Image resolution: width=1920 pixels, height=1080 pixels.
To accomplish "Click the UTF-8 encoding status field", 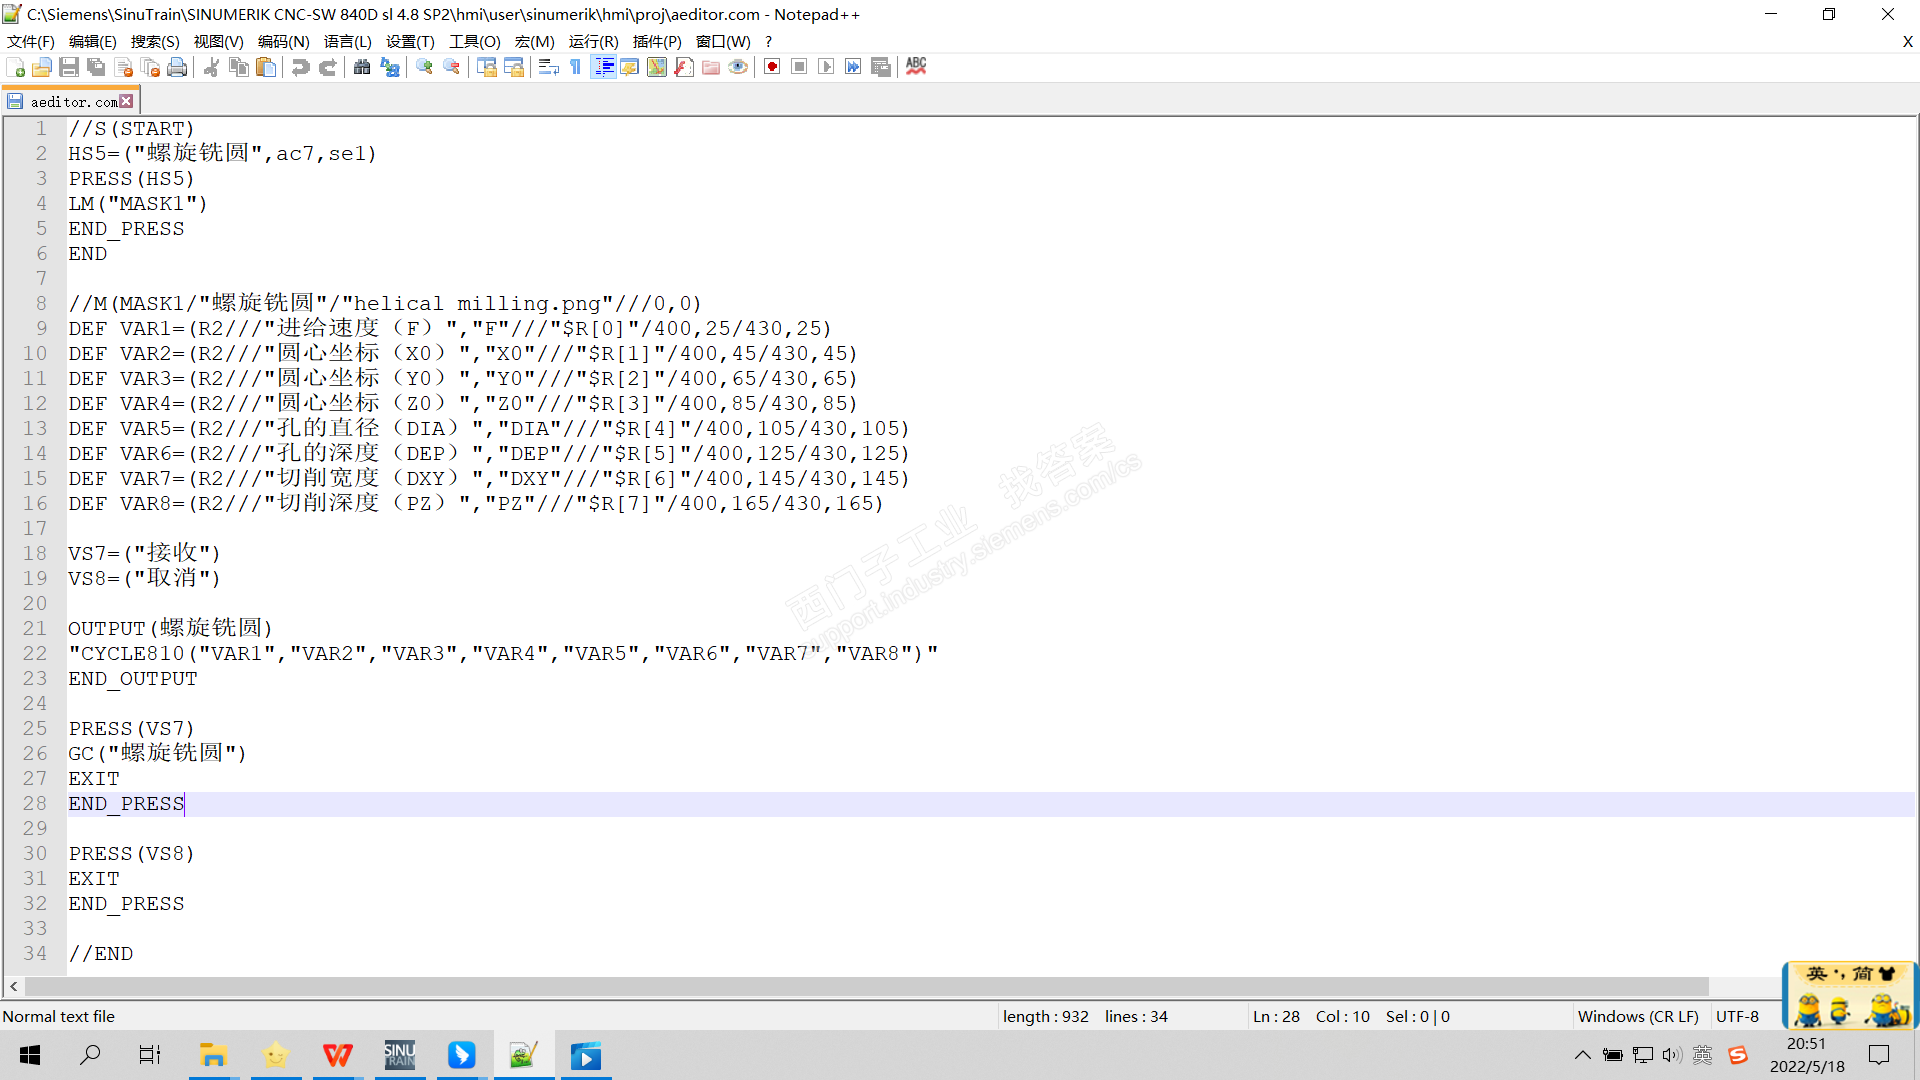I will [1737, 1016].
